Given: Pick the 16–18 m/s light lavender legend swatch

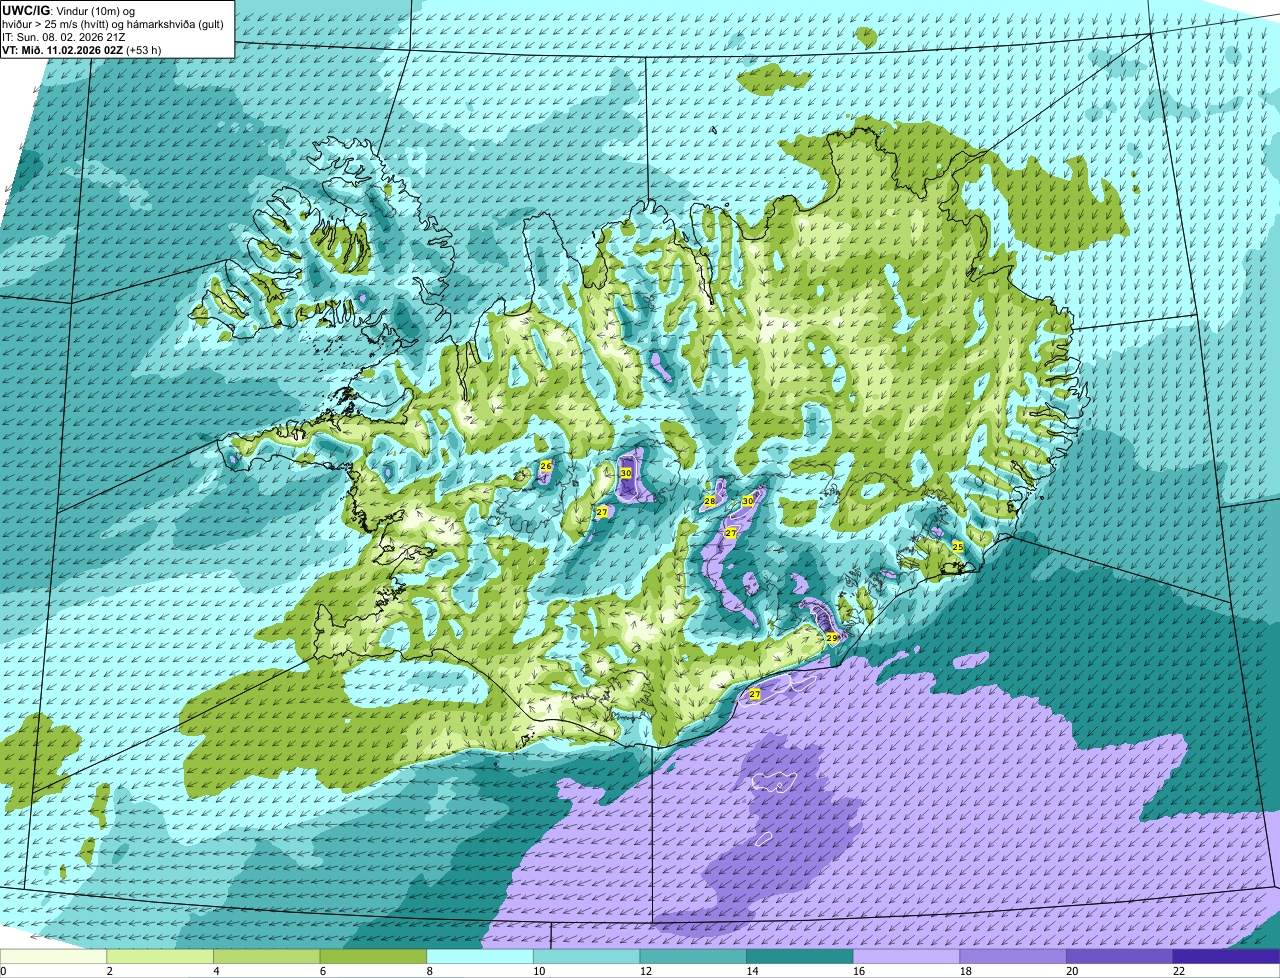Looking at the screenshot, I should 906,957.
